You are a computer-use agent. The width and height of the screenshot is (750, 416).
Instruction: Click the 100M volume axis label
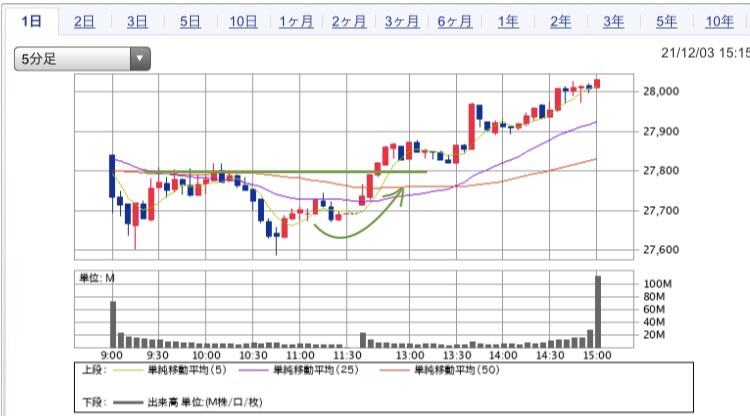tap(657, 284)
